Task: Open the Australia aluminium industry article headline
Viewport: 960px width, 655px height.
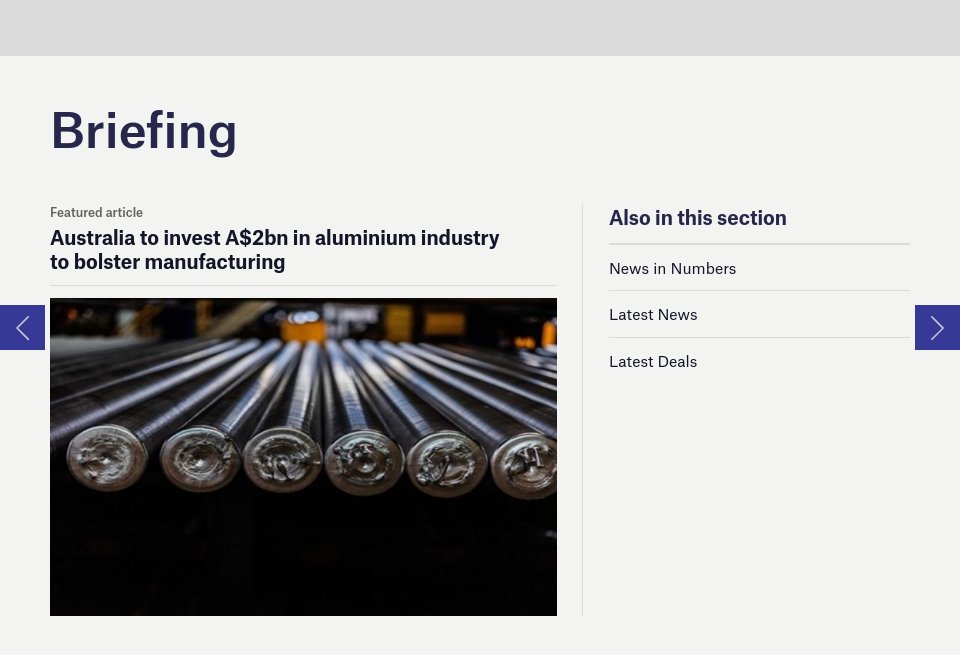Action: 274,250
